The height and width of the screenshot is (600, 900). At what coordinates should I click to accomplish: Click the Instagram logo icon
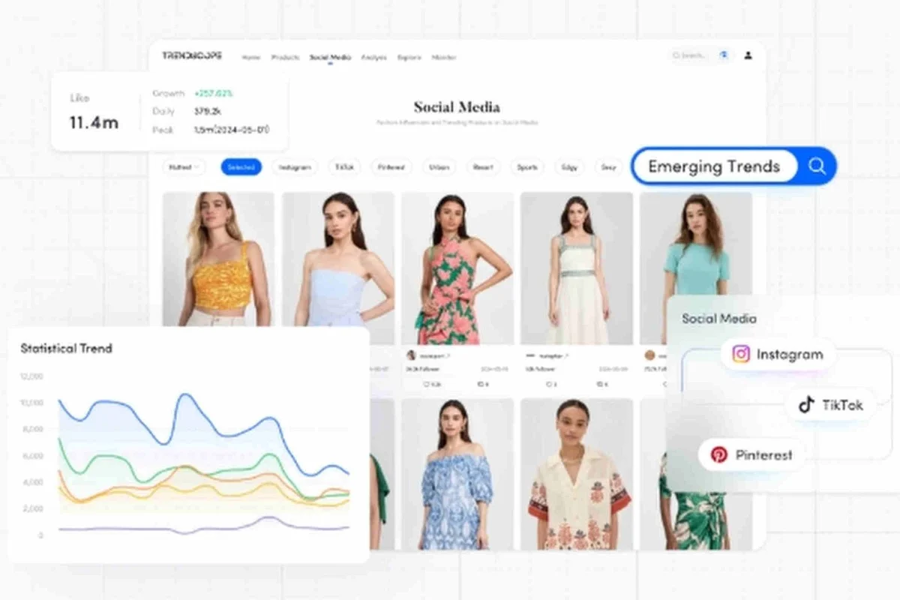[741, 354]
